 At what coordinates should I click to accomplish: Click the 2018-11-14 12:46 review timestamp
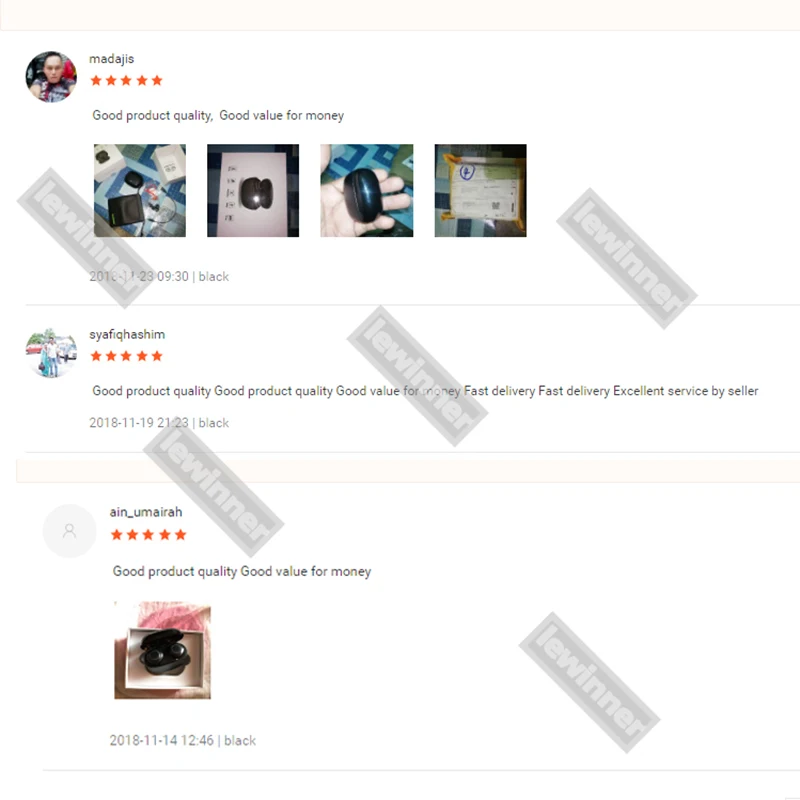tap(162, 740)
